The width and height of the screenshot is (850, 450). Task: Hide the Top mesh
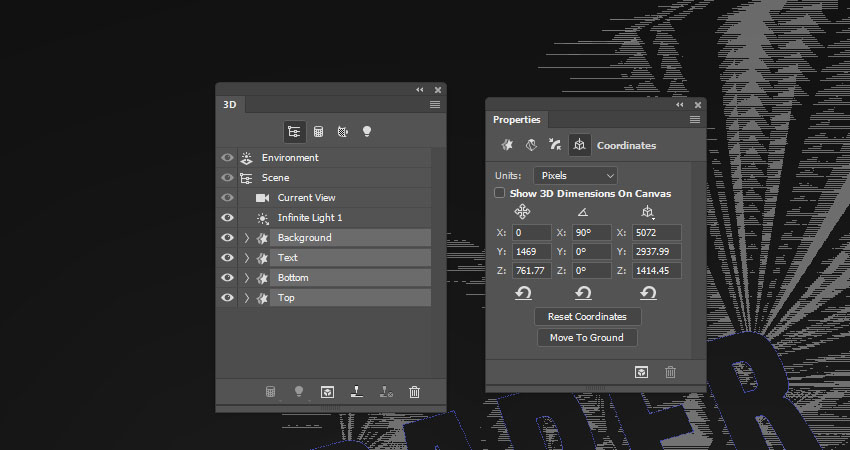[227, 298]
